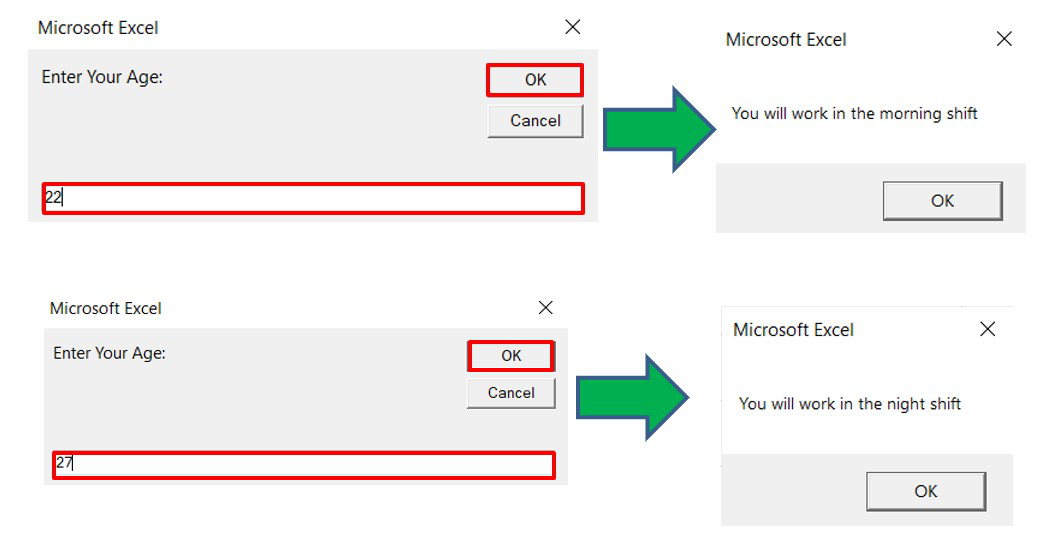Click OK in the dialog with age 22

point(534,80)
